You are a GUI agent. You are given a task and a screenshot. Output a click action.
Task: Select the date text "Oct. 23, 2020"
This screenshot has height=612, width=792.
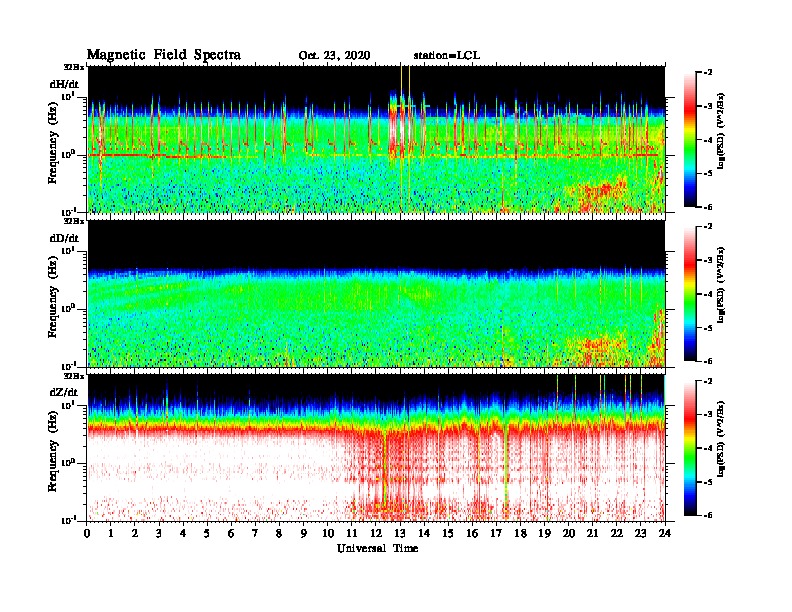[x=334, y=56]
